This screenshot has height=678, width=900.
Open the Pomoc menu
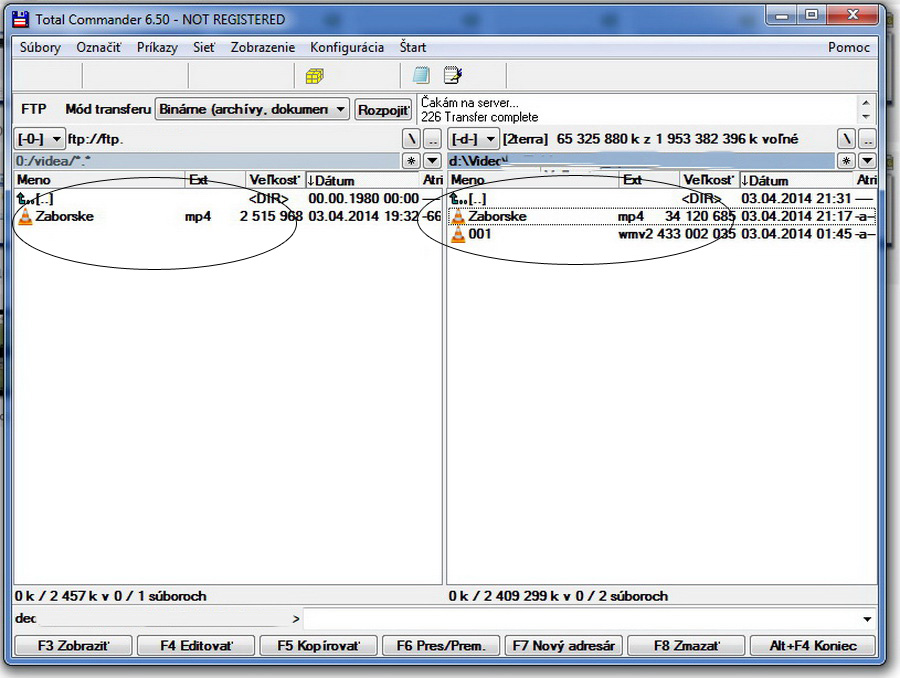(x=849, y=48)
